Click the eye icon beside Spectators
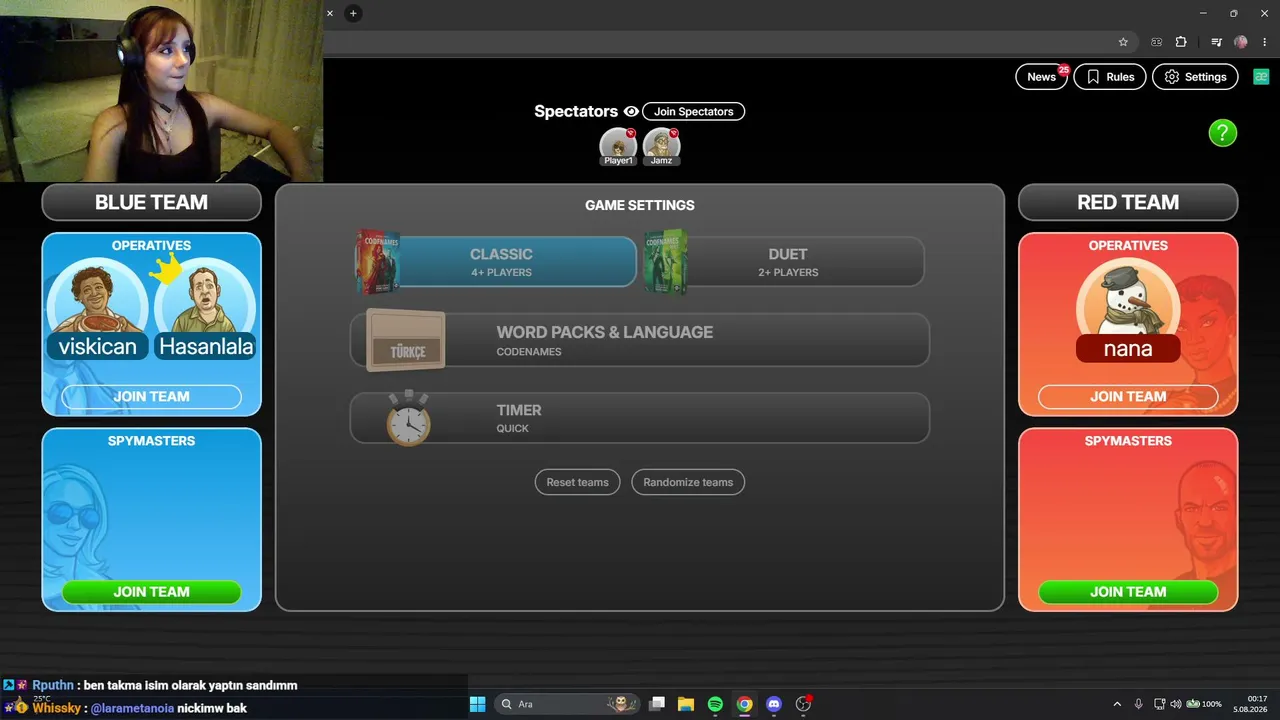Image resolution: width=1280 pixels, height=720 pixels. click(631, 112)
